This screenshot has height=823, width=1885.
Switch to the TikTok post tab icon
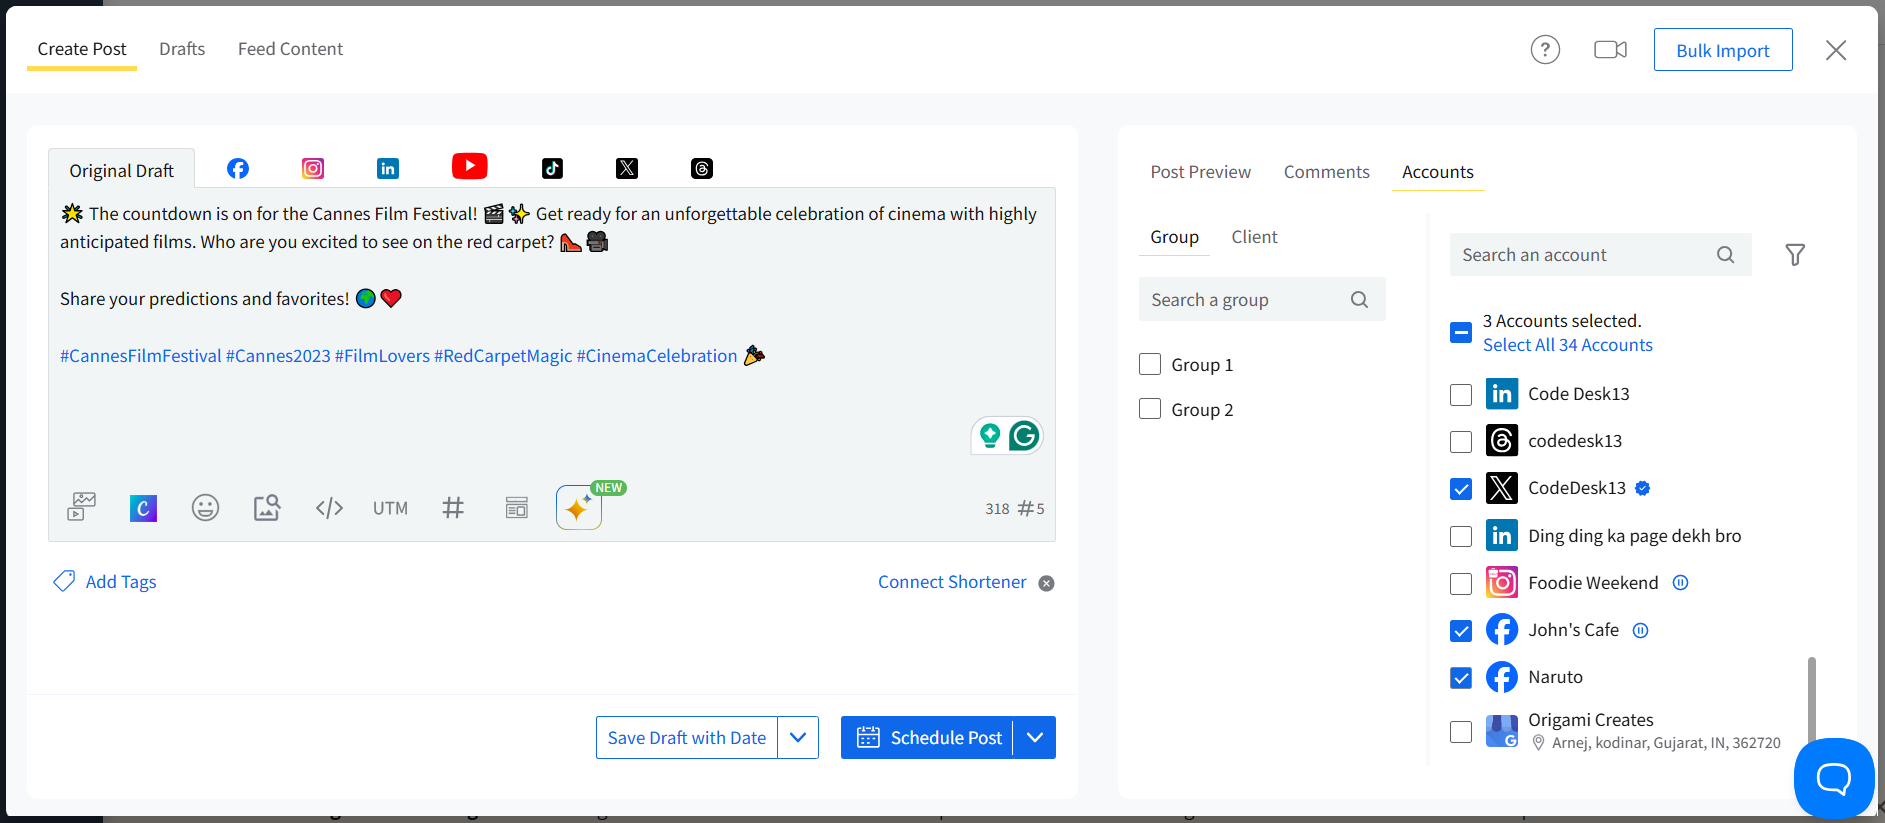click(552, 168)
